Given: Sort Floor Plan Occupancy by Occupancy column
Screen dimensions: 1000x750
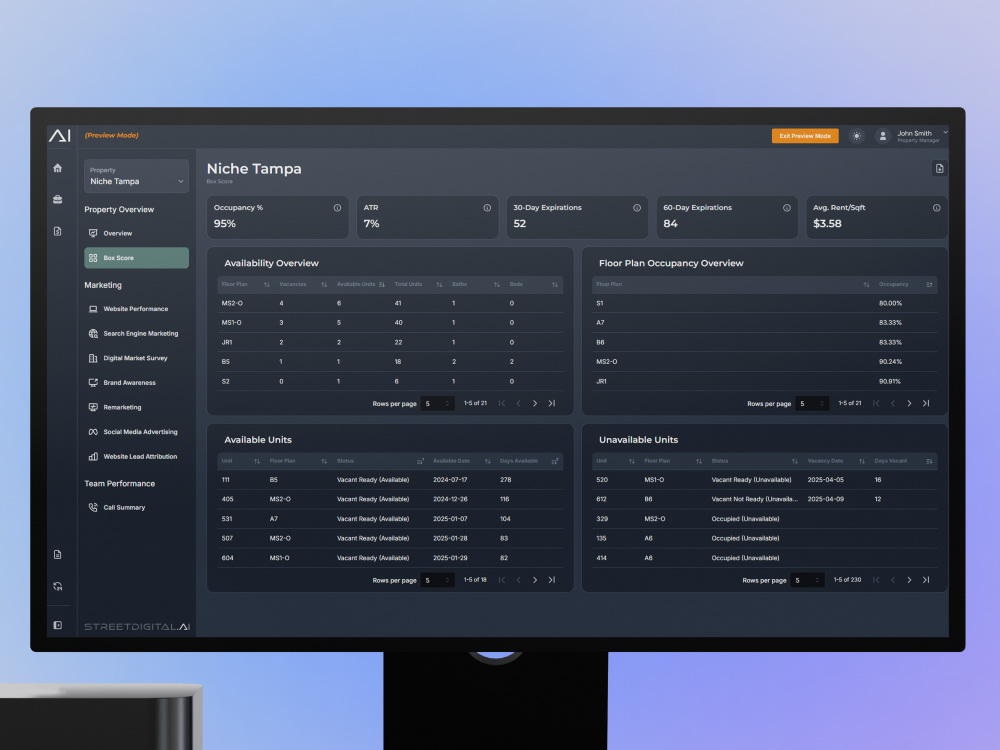Looking at the screenshot, I should tap(929, 284).
